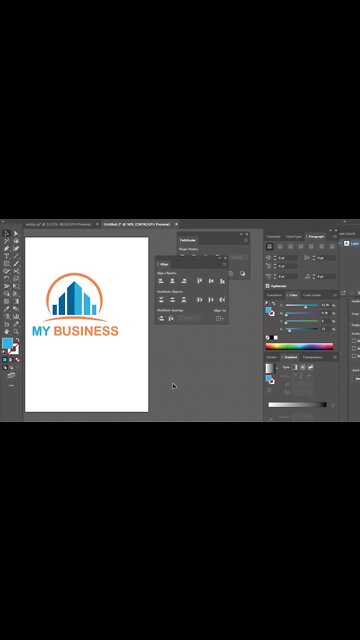Select the Zoom tool magnifier
This screenshot has height=640, width=360.
click(x=16, y=331)
